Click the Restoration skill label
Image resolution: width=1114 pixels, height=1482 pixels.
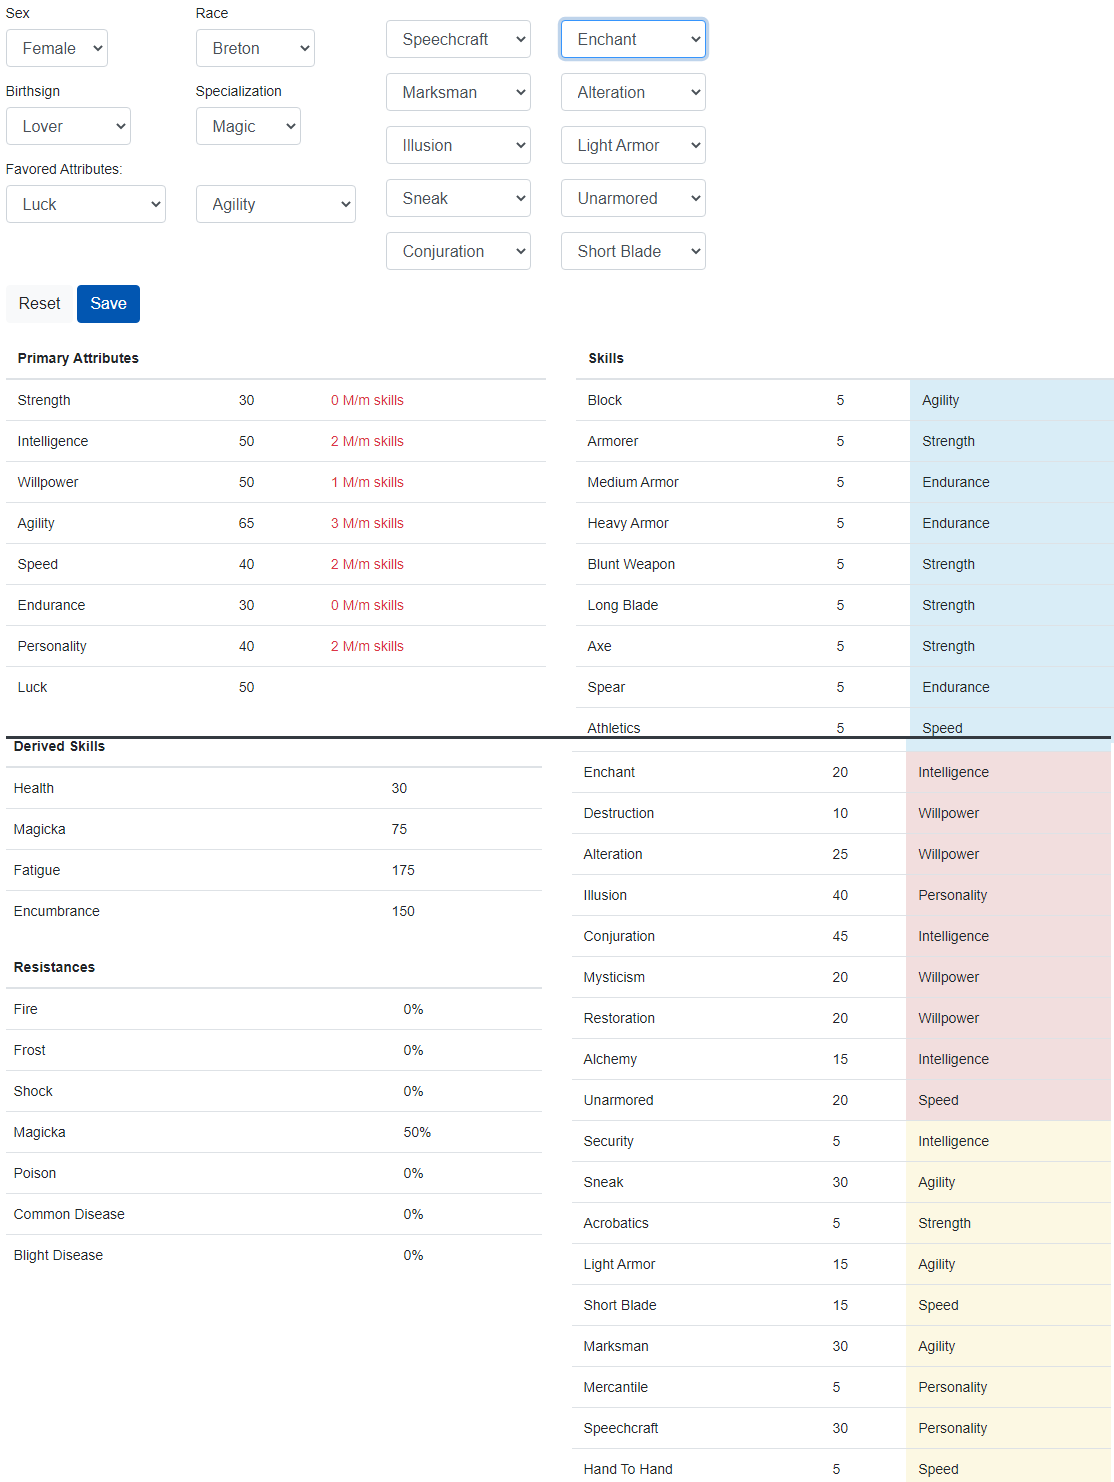(x=619, y=1018)
